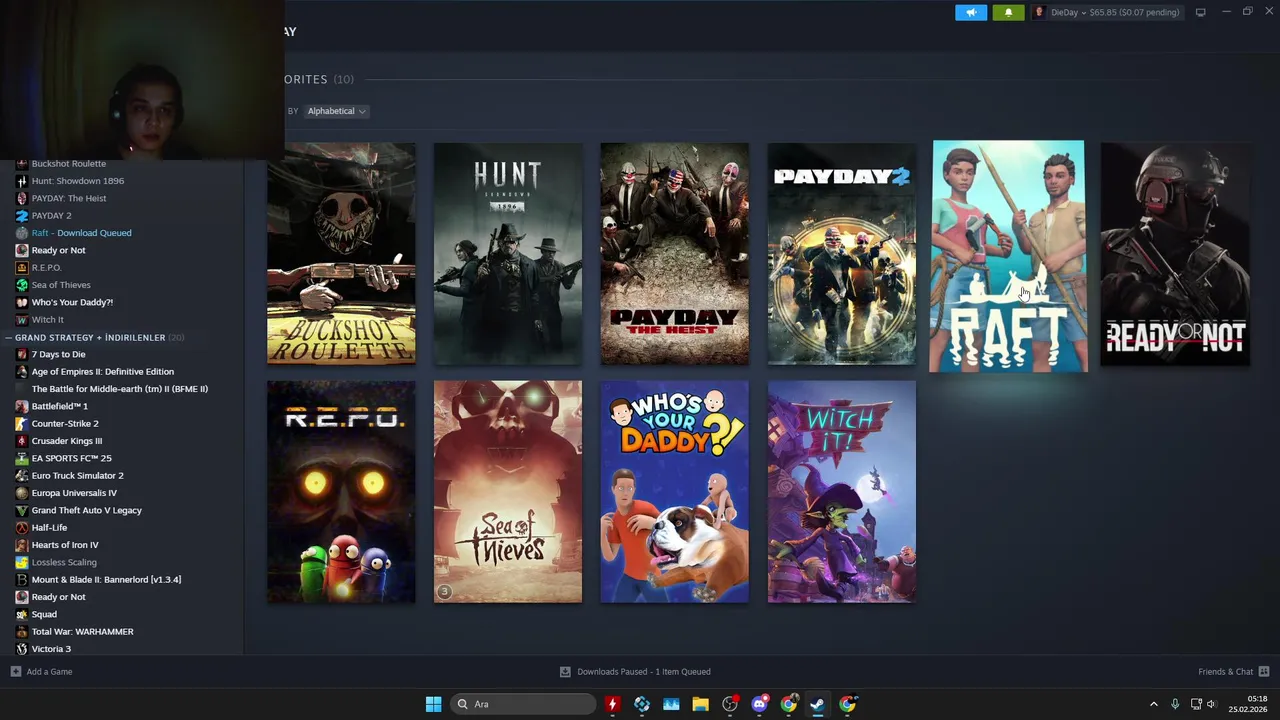Open the Who's Your Daddy cover
This screenshot has height=720, width=1280.
pyautogui.click(x=675, y=491)
